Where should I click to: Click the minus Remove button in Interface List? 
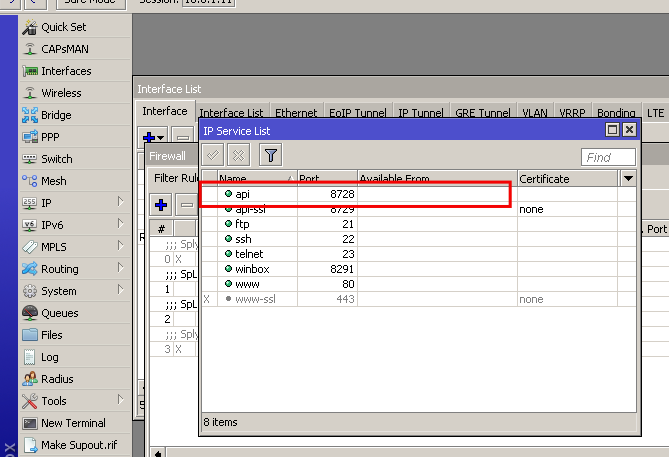point(184,137)
